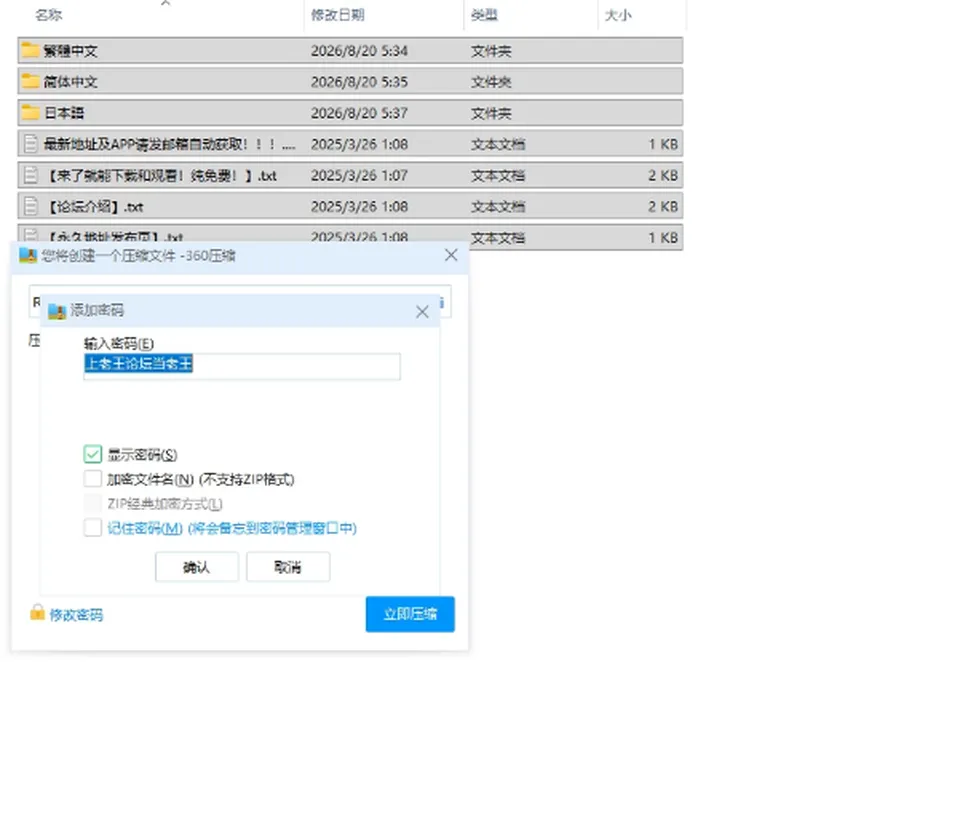Image resolution: width=960 pixels, height=834 pixels.
Task: Close the 360压缩 create archive window
Action: click(x=451, y=255)
